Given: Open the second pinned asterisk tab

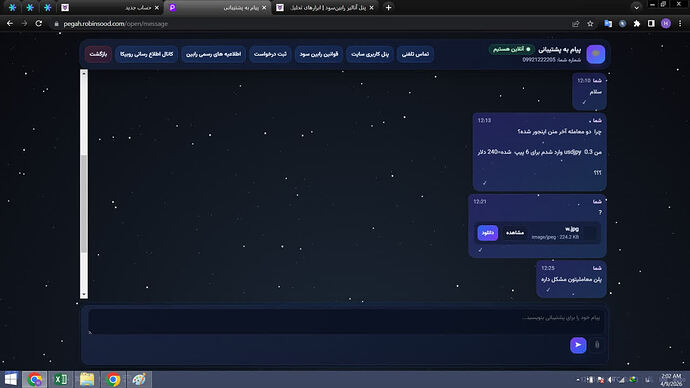Looking at the screenshot, I should coord(30,7).
